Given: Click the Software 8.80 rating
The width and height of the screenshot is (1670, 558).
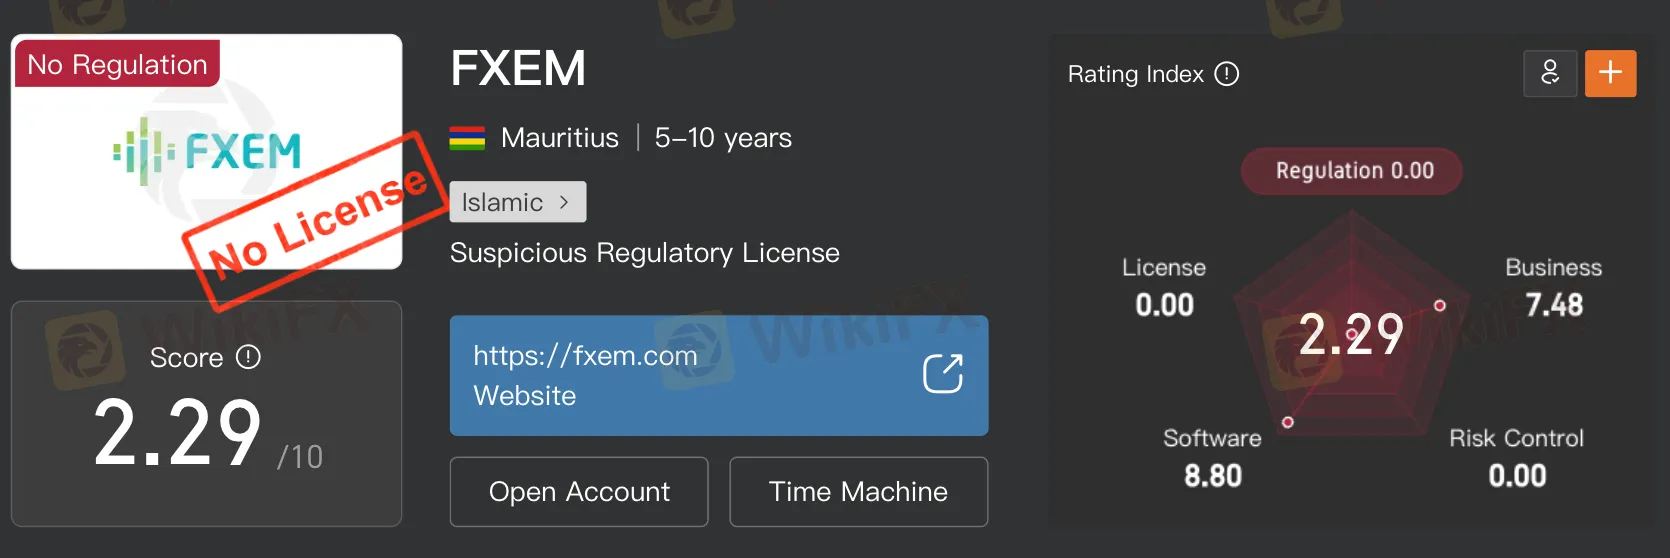Looking at the screenshot, I should [1212, 457].
